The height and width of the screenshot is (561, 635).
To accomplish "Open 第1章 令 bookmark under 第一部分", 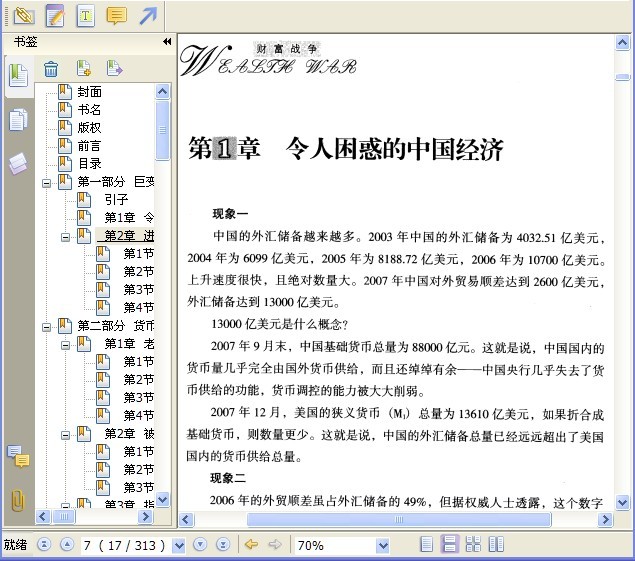I will click(129, 218).
